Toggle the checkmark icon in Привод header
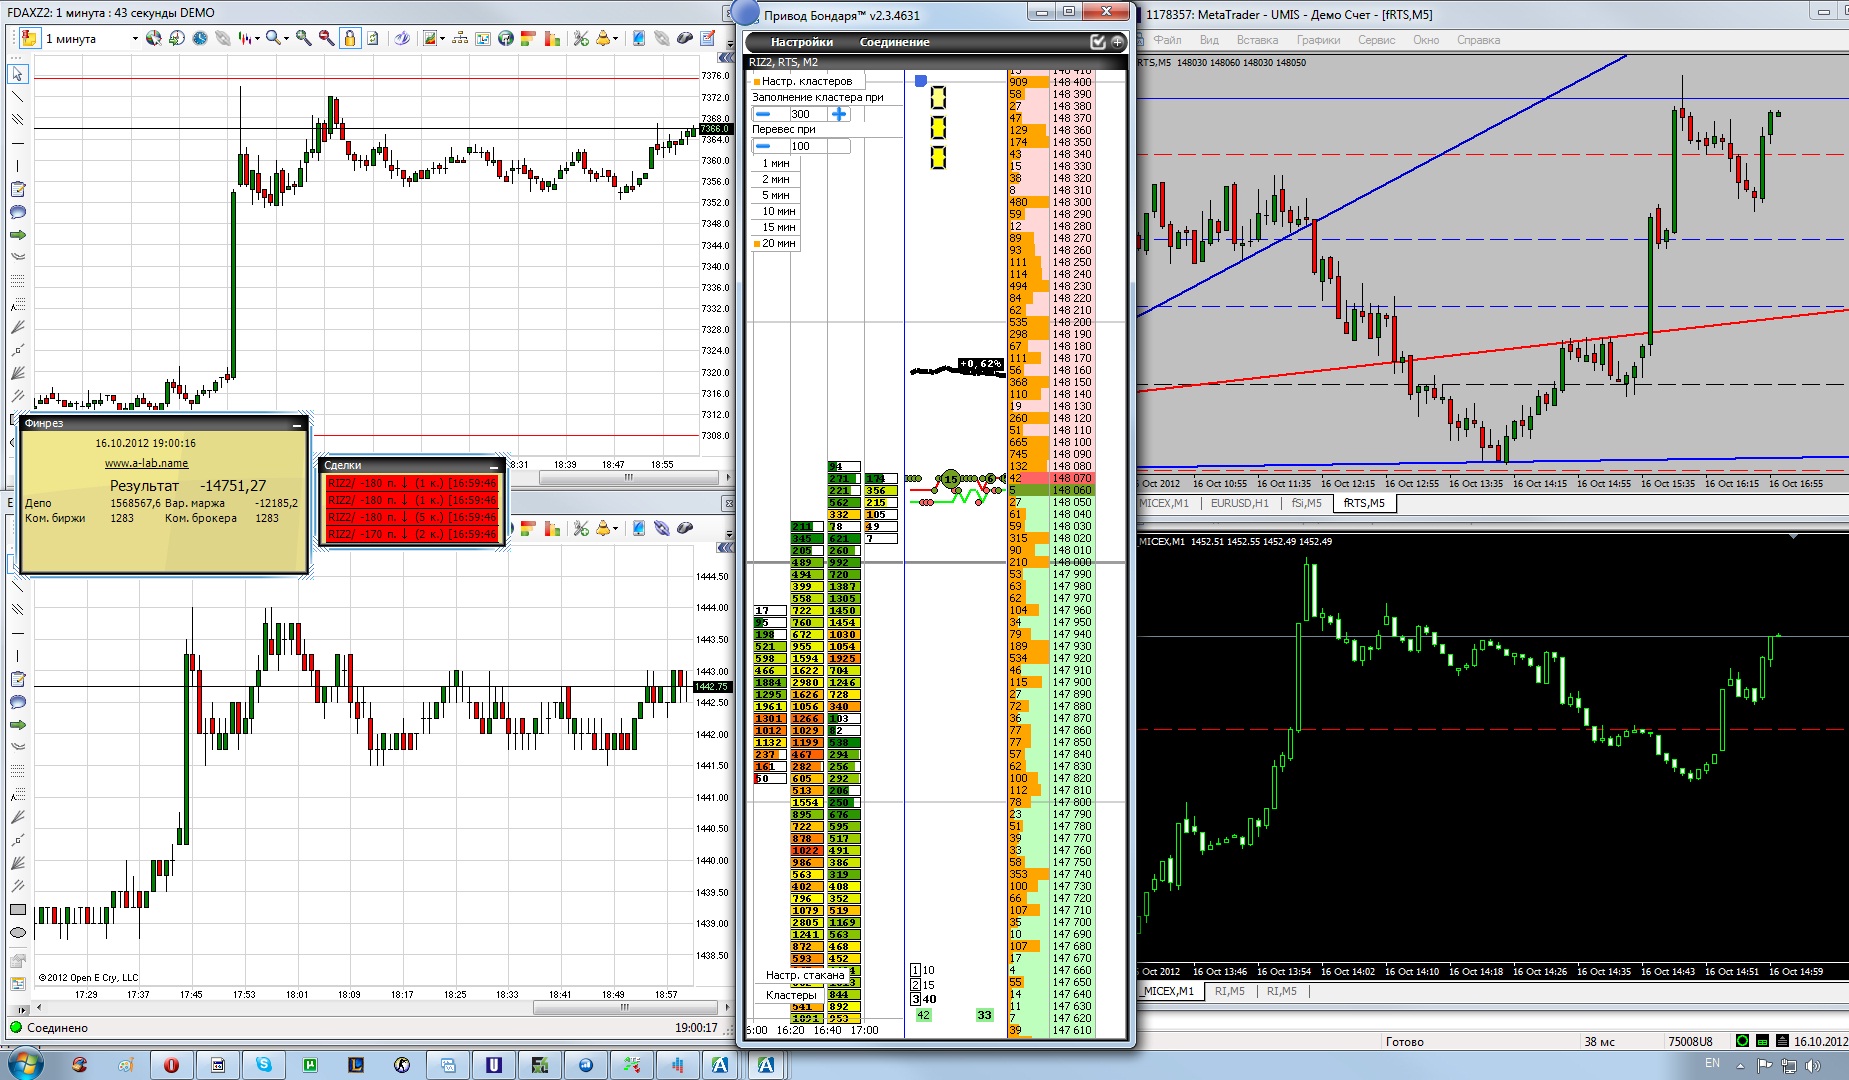Image resolution: width=1849 pixels, height=1080 pixels. click(x=1098, y=42)
